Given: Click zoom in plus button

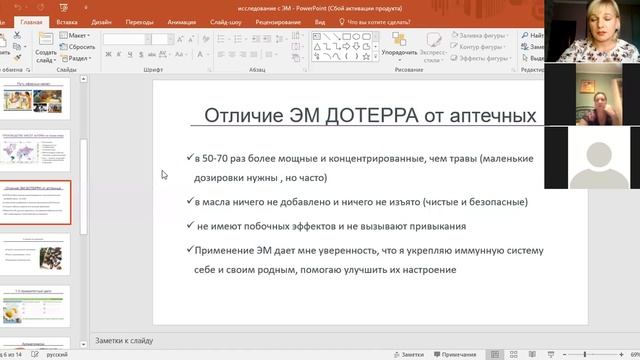Looking at the screenshot, I should tap(621, 354).
